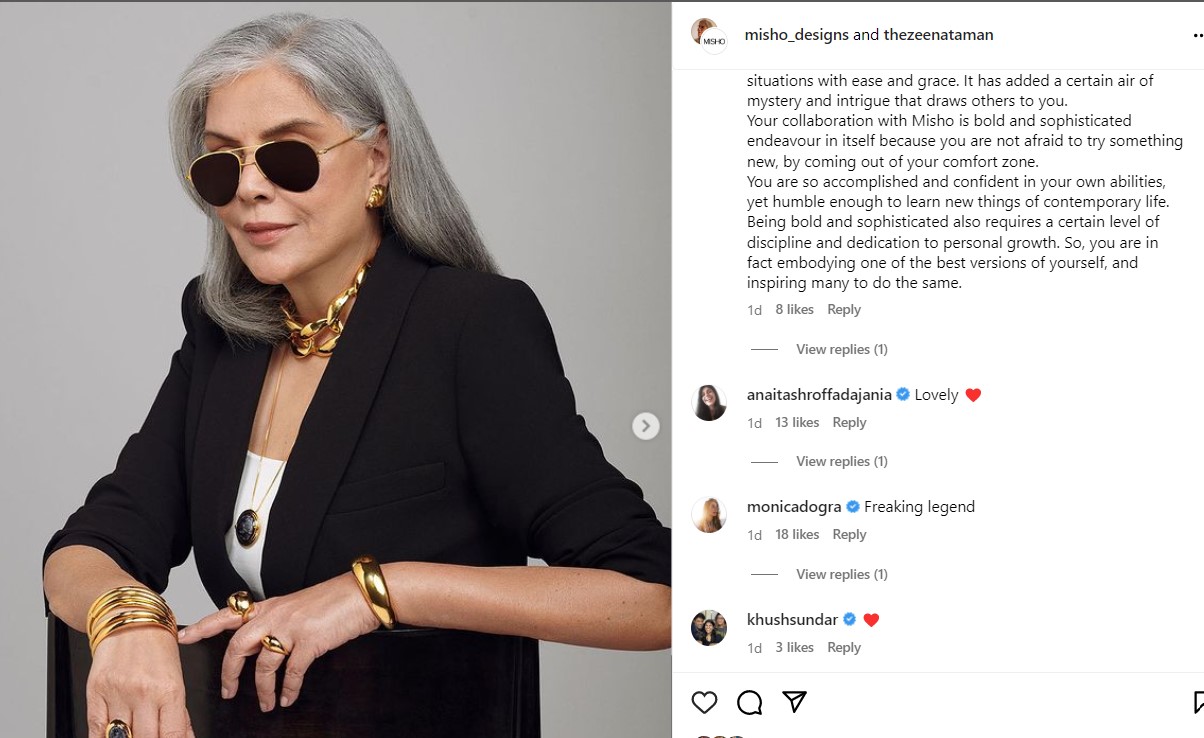1204x738 pixels.
Task: Expand replies under Freaking legend comment
Action: [841, 574]
